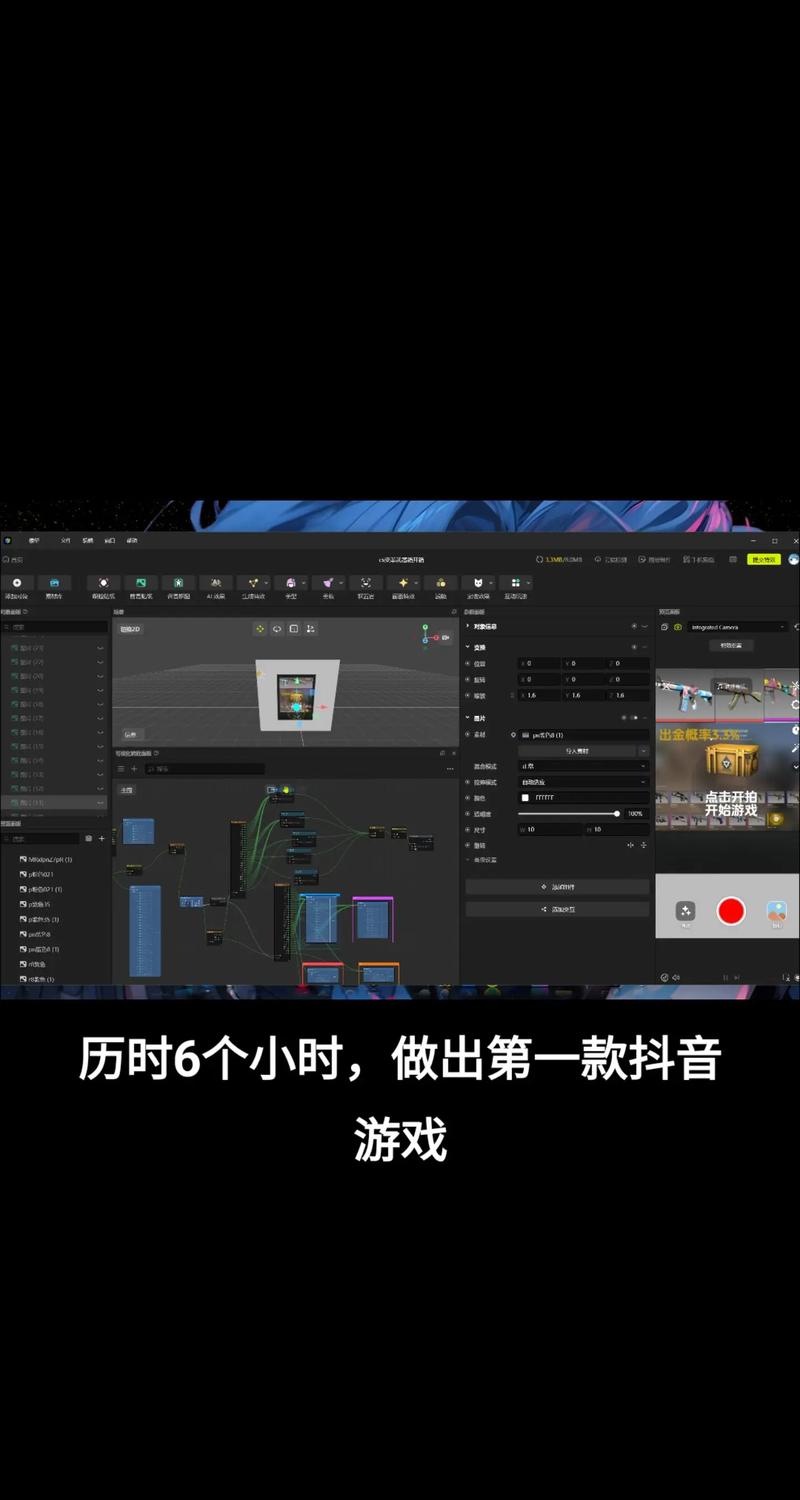Expand the first layer item chevron

pos(100,648)
